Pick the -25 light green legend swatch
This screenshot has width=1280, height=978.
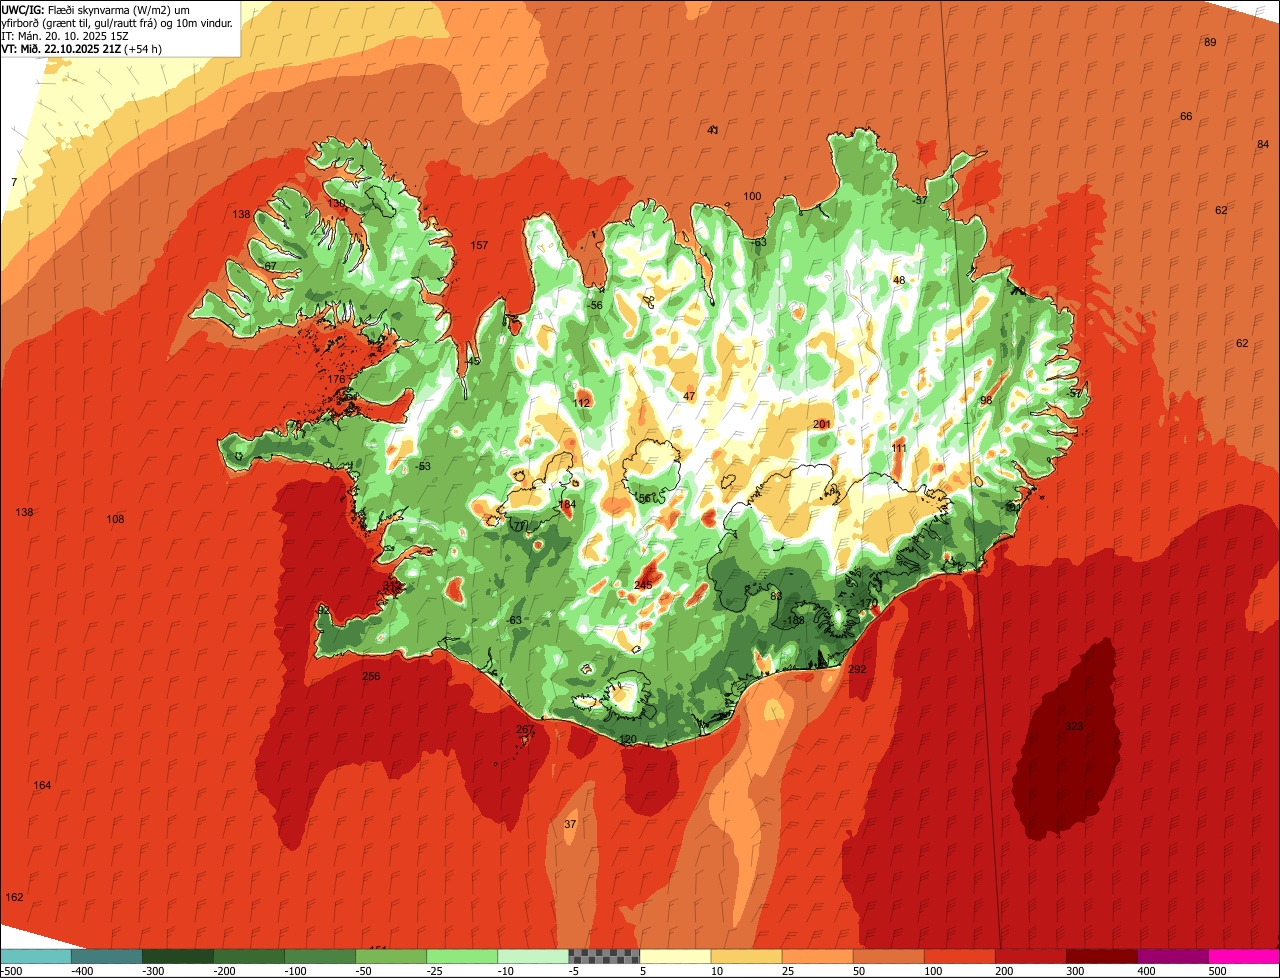pyautogui.click(x=461, y=956)
